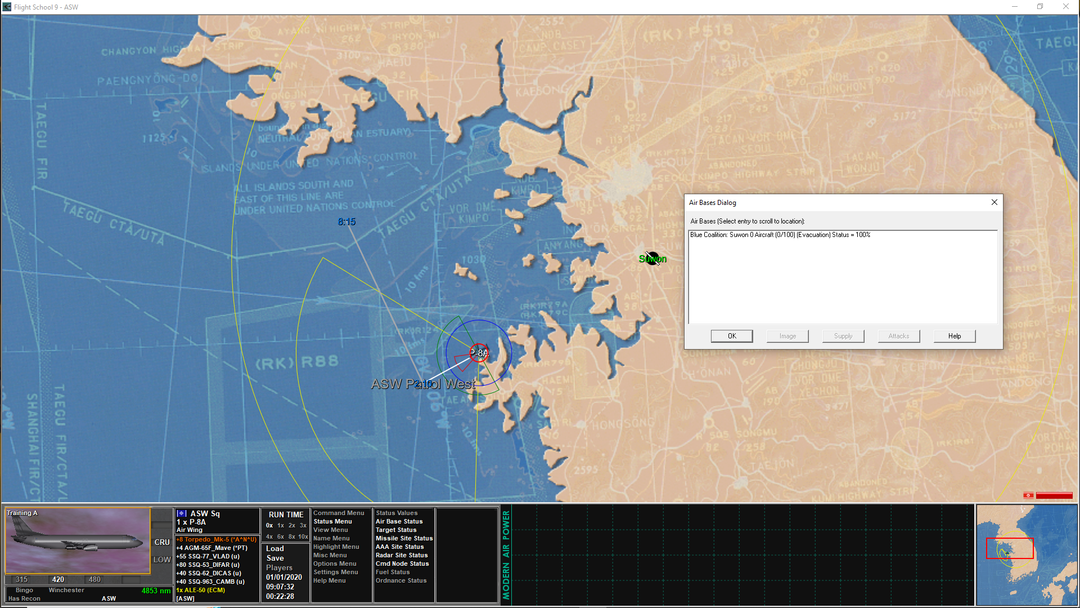Click Help in the Air Bases dialog
The height and width of the screenshot is (608, 1080).
click(x=953, y=335)
